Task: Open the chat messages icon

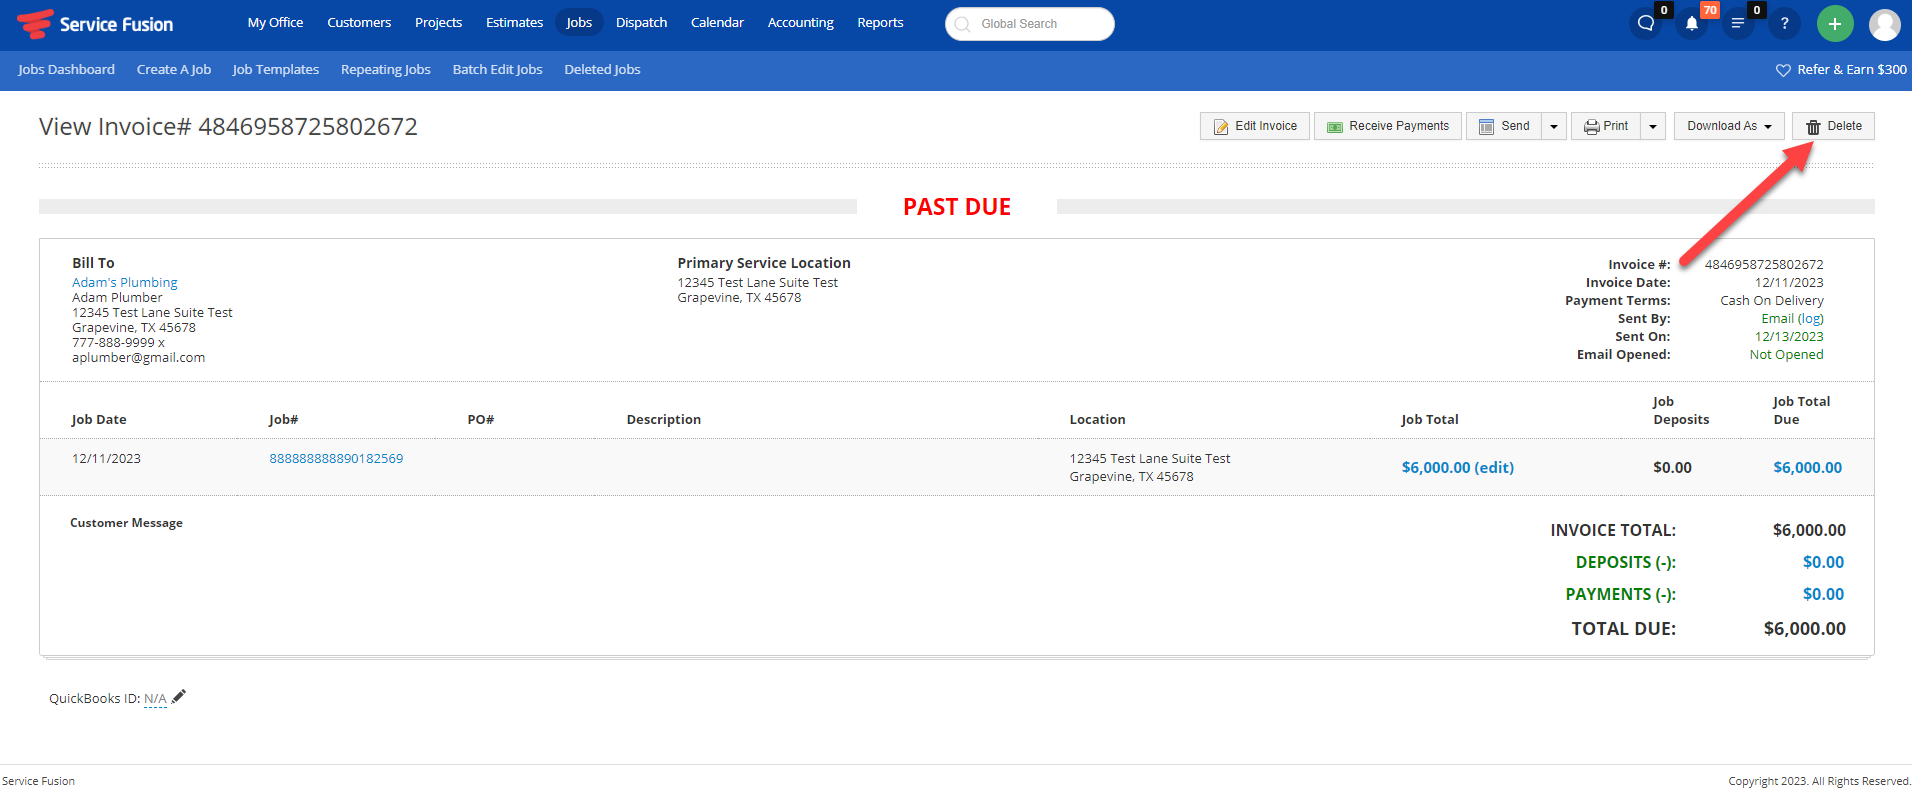Action: point(1646,24)
